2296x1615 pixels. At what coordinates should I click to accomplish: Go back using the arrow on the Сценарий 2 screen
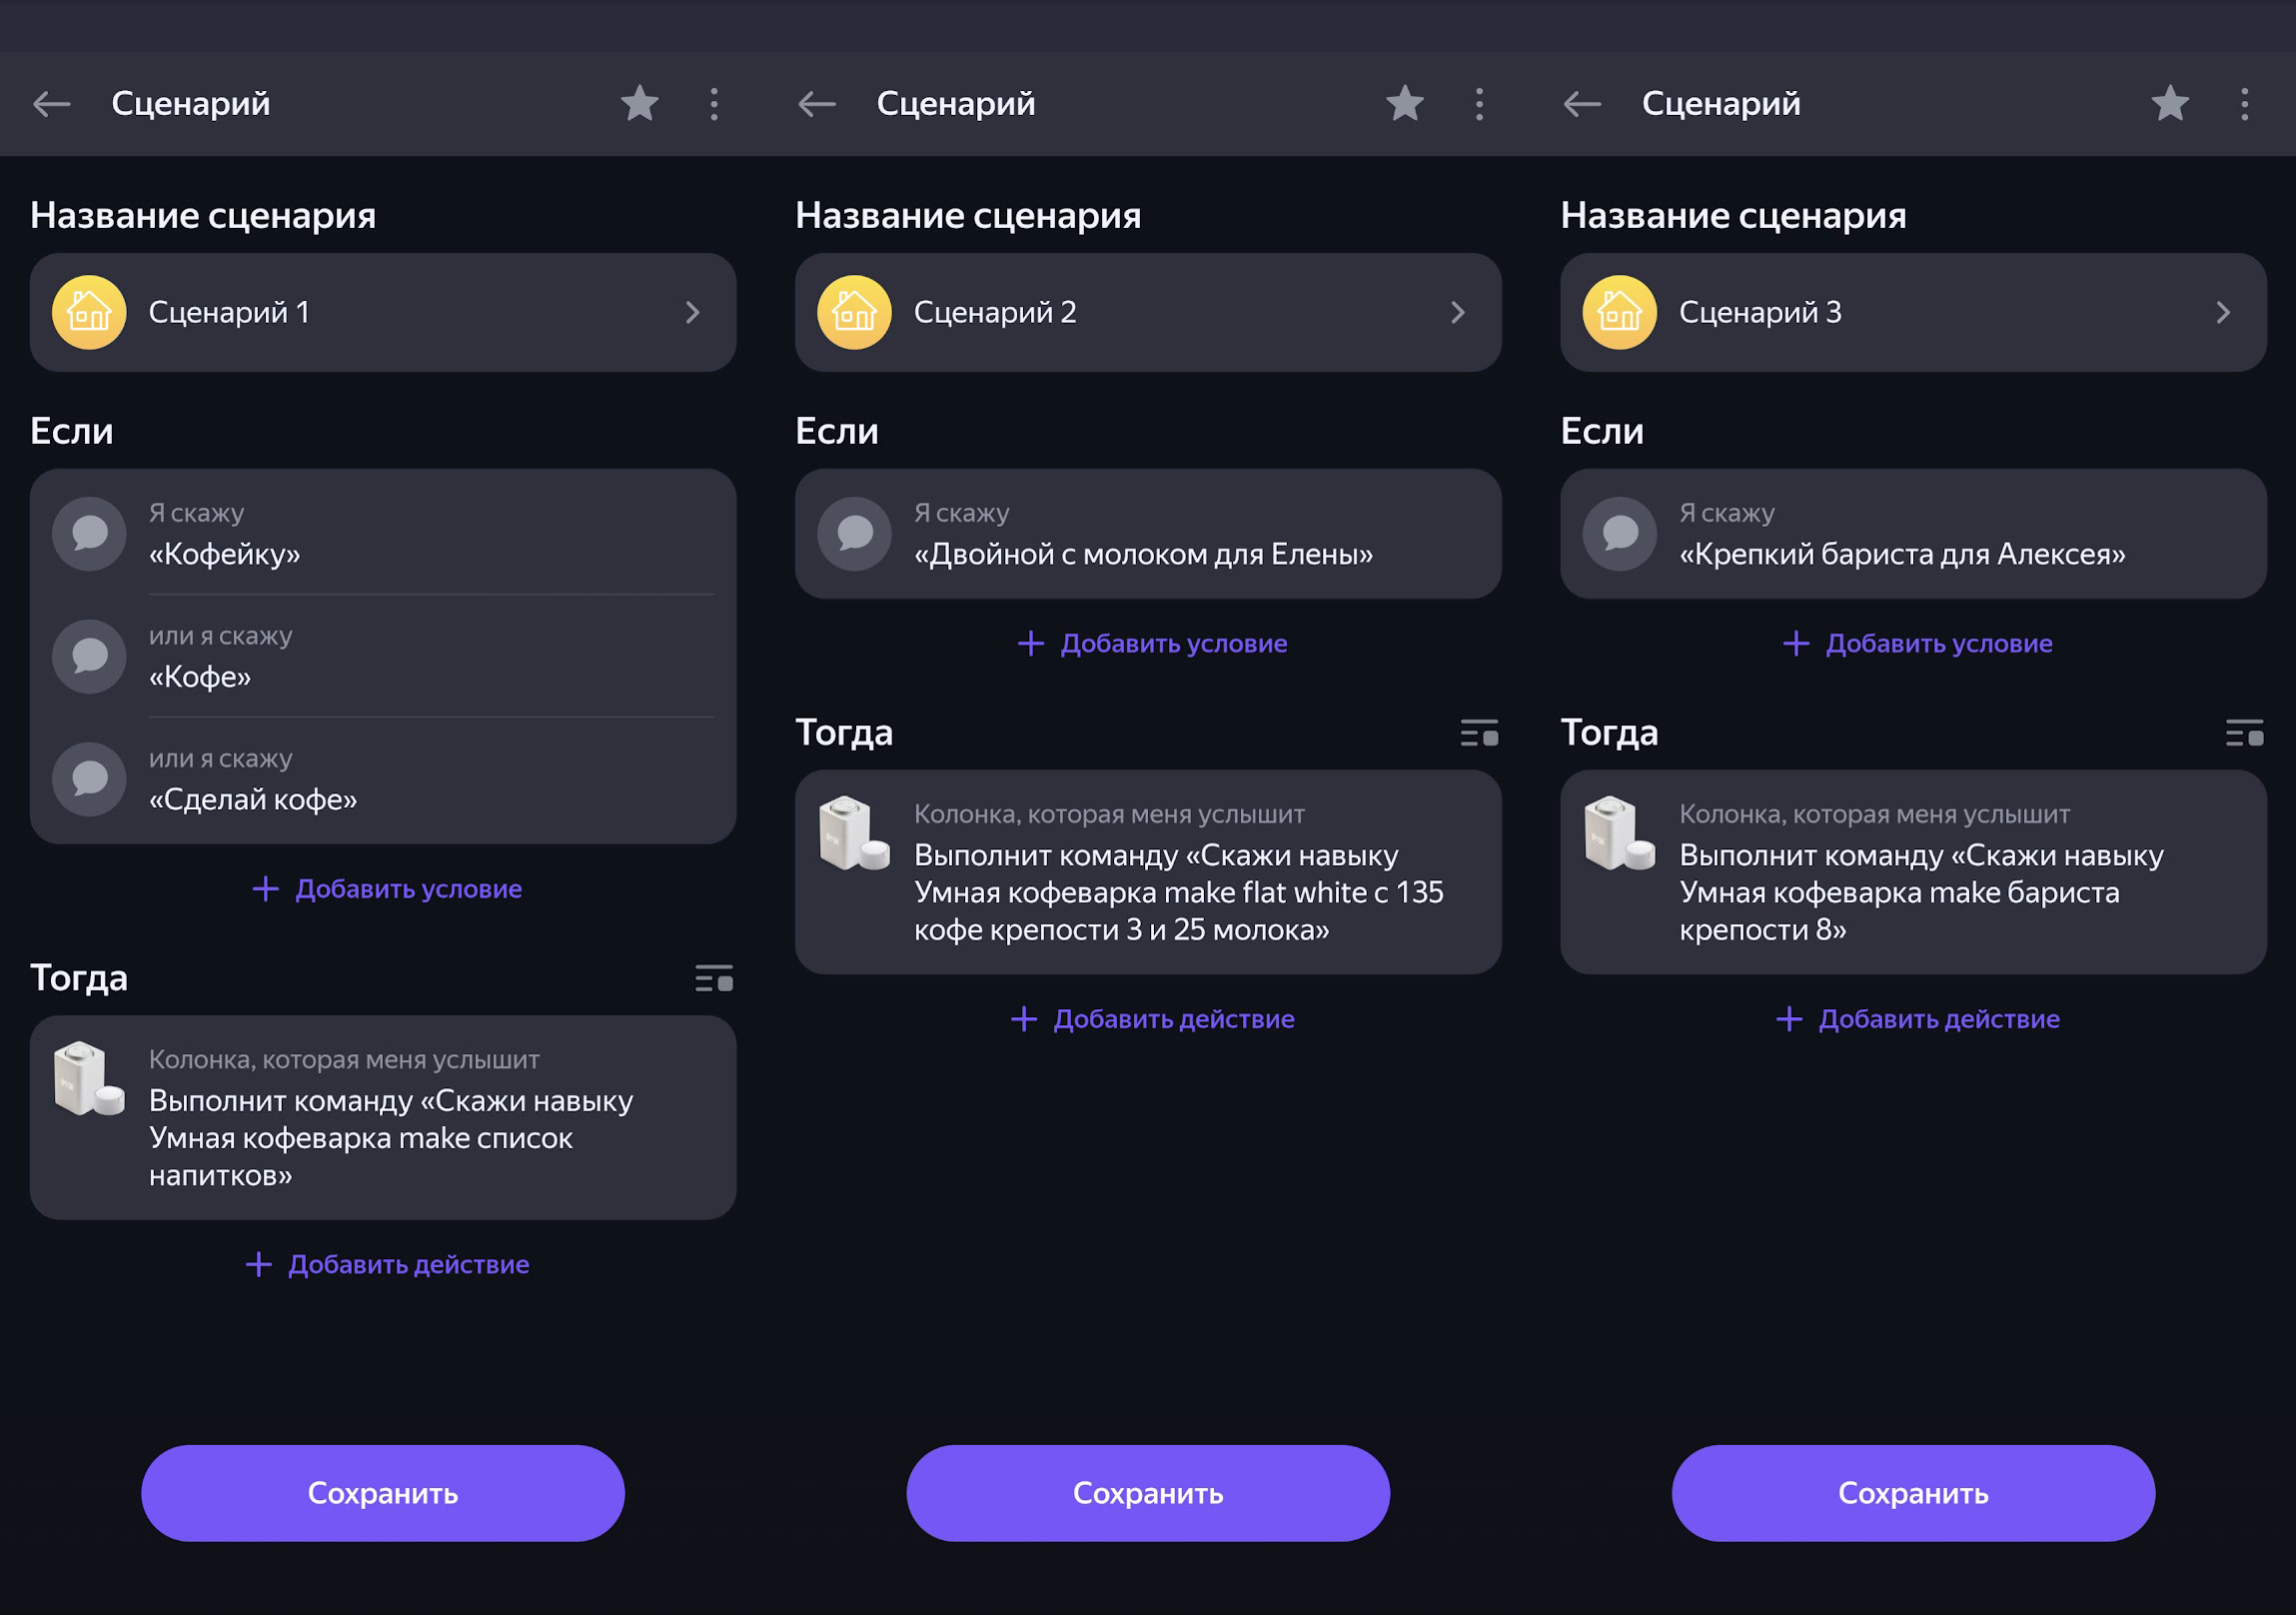tap(817, 104)
